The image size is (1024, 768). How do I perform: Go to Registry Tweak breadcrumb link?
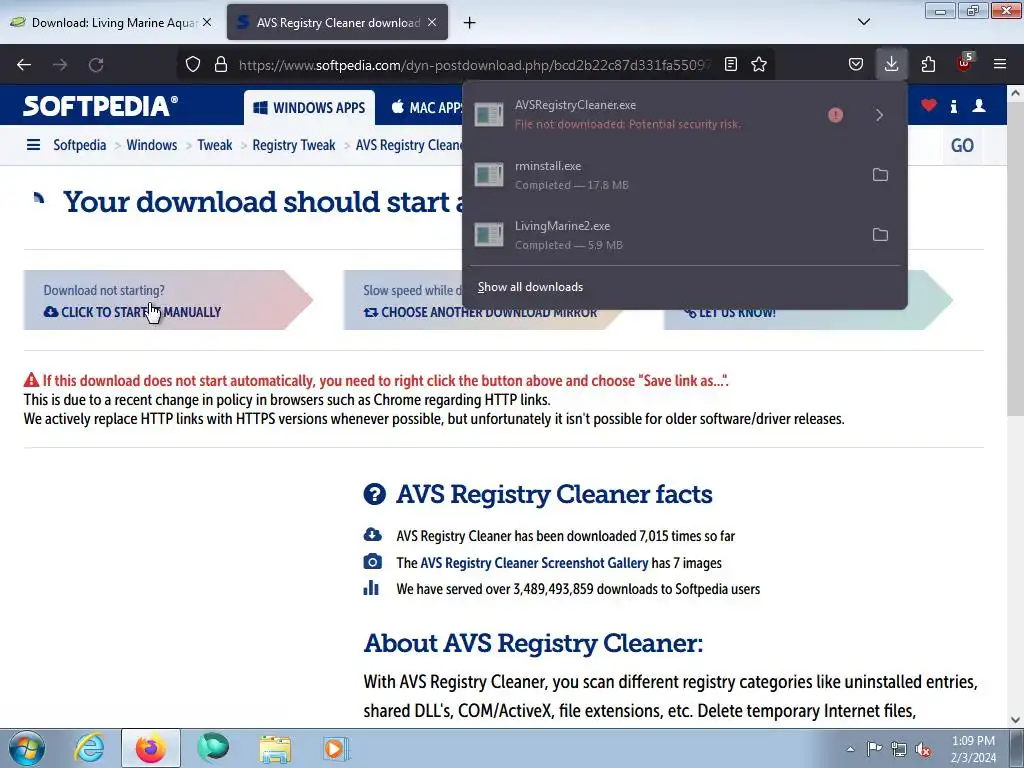tap(294, 145)
